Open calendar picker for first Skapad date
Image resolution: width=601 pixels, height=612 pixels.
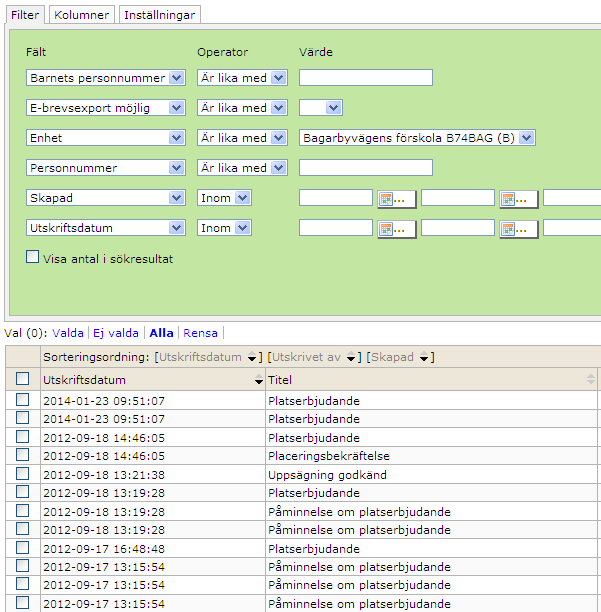(397, 199)
